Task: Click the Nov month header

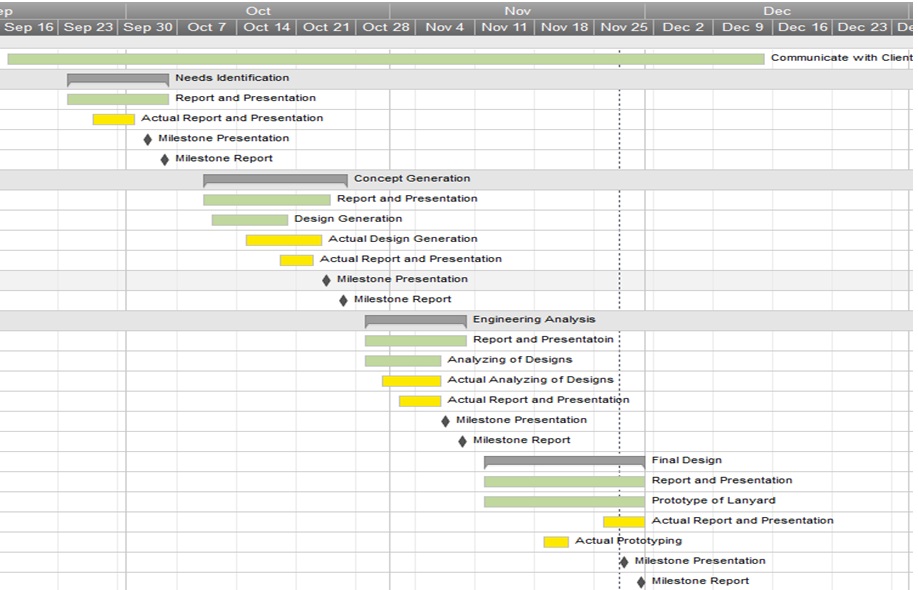Action: (517, 10)
